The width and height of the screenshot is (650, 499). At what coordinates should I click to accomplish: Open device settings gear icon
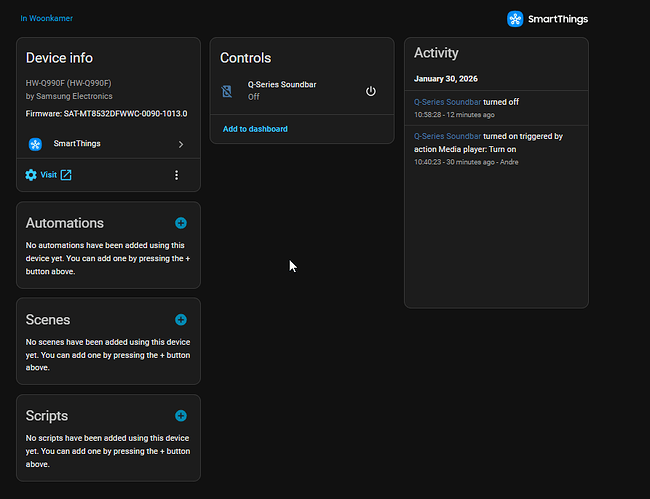point(31,175)
